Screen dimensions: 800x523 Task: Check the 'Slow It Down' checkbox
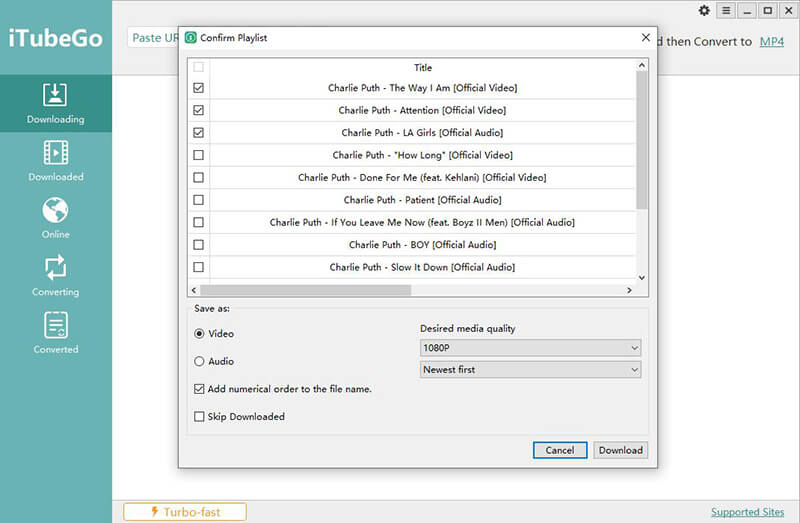(198, 267)
